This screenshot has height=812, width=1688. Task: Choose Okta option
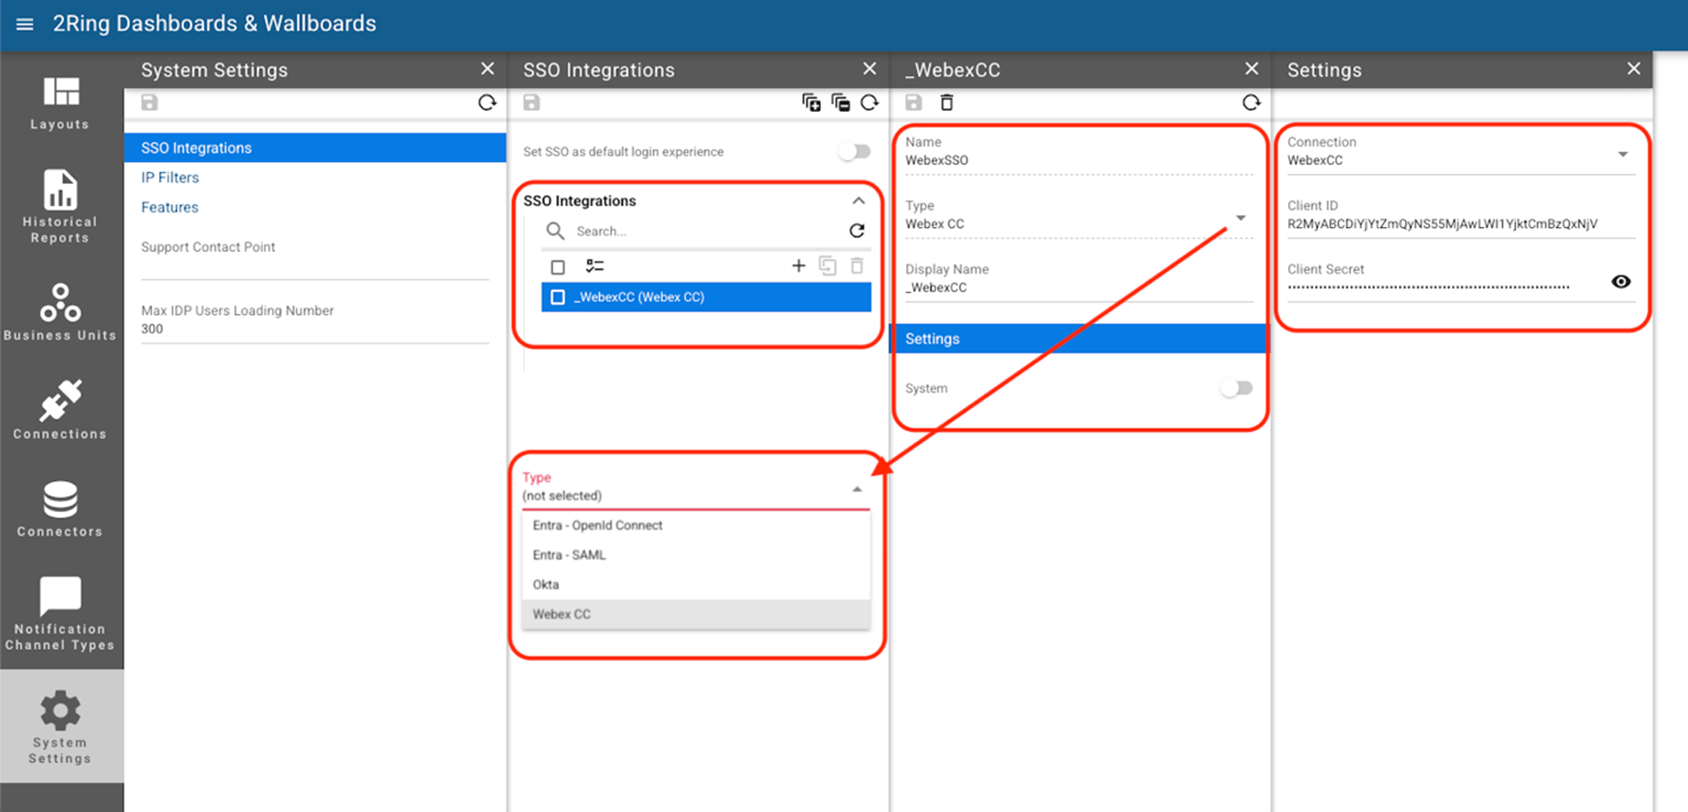pyautogui.click(x=695, y=584)
